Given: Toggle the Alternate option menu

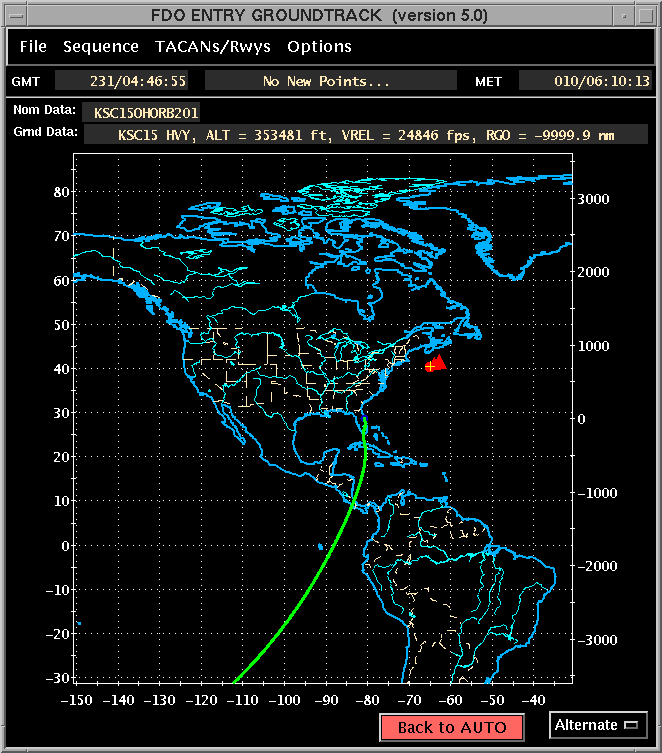Looking at the screenshot, I should tap(598, 725).
